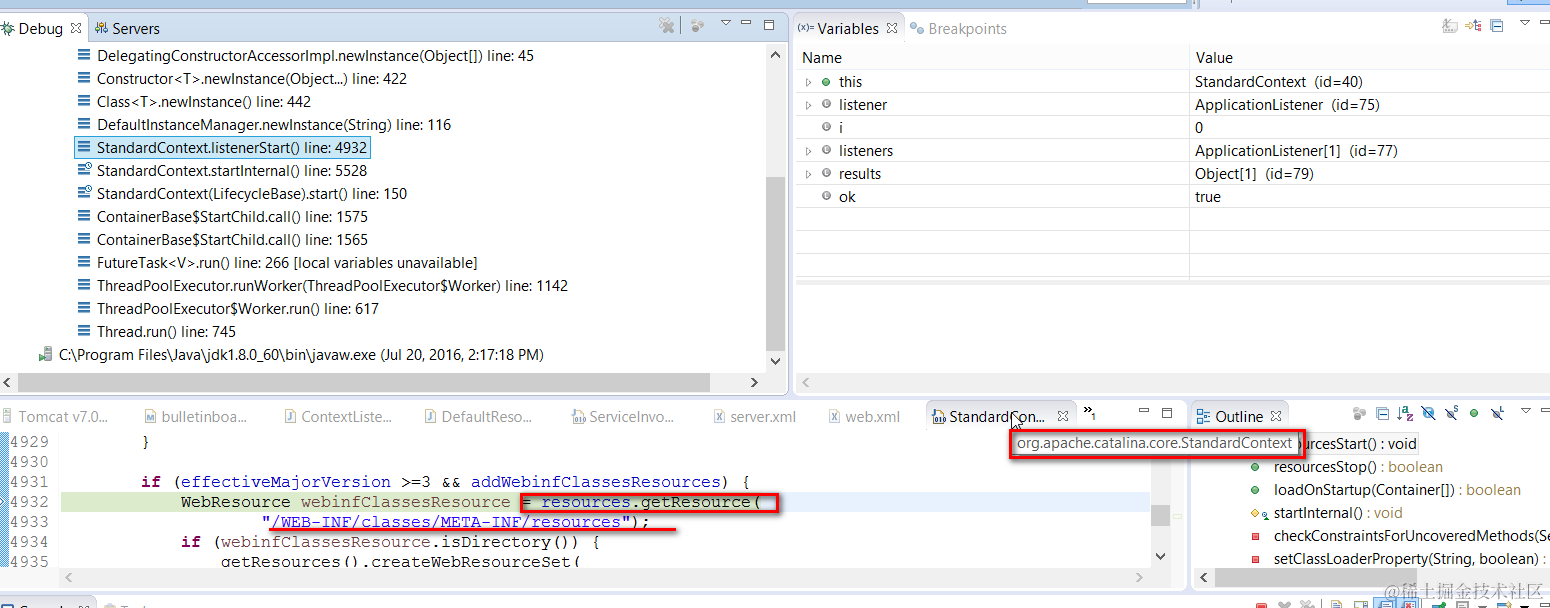Click line number 4931 in editor gutter
This screenshot has height=608, width=1550.
29,482
